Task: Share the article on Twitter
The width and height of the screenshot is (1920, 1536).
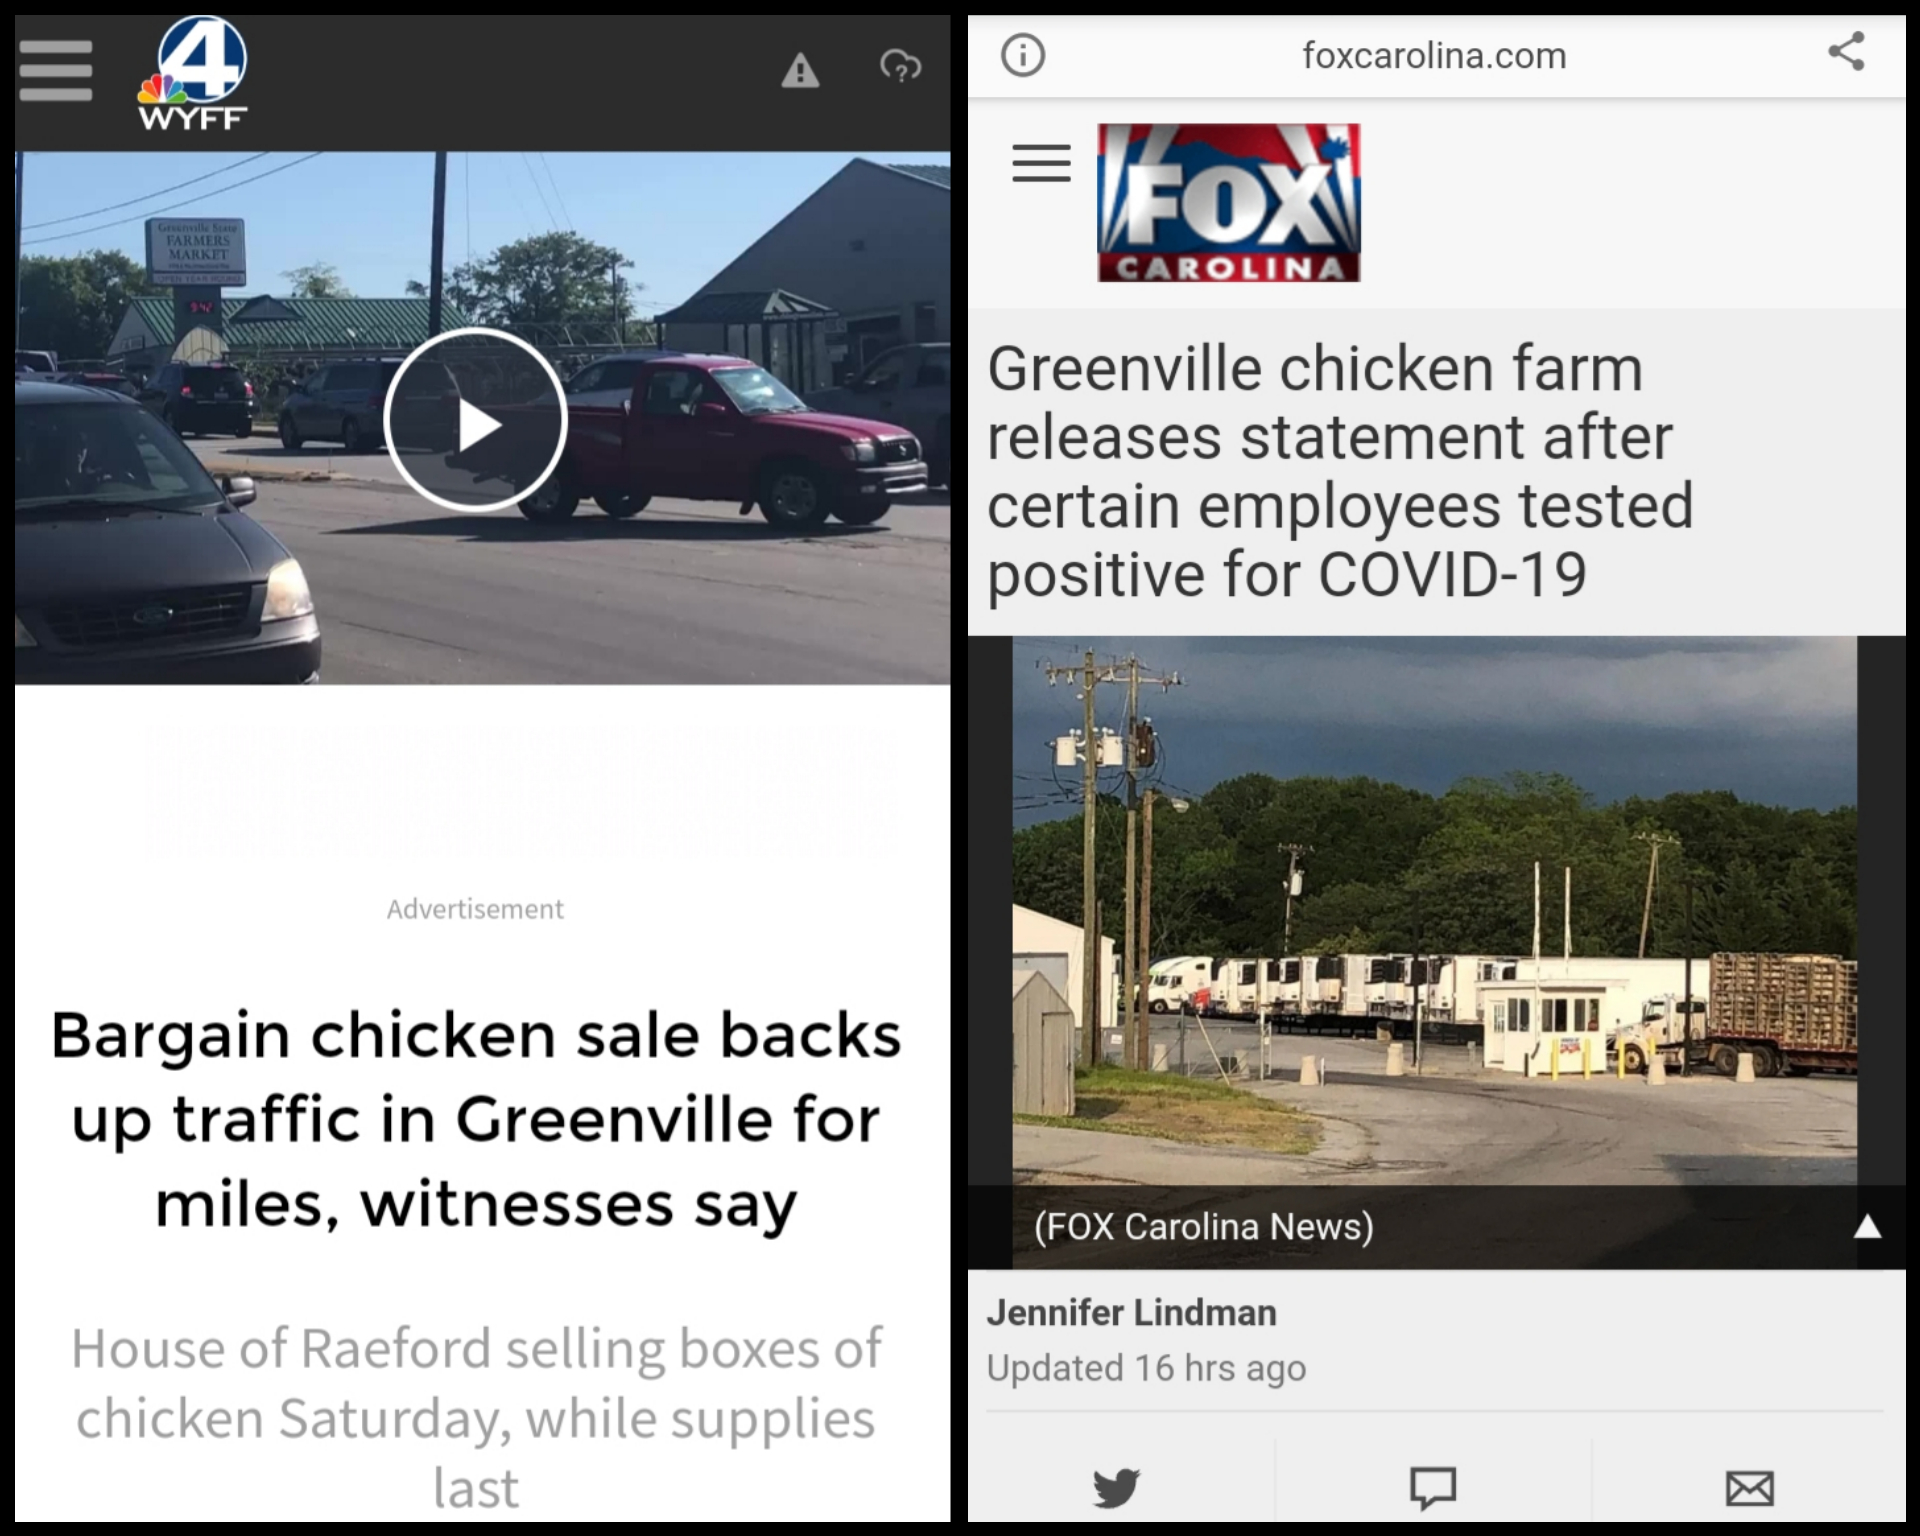Action: coord(1117,1487)
